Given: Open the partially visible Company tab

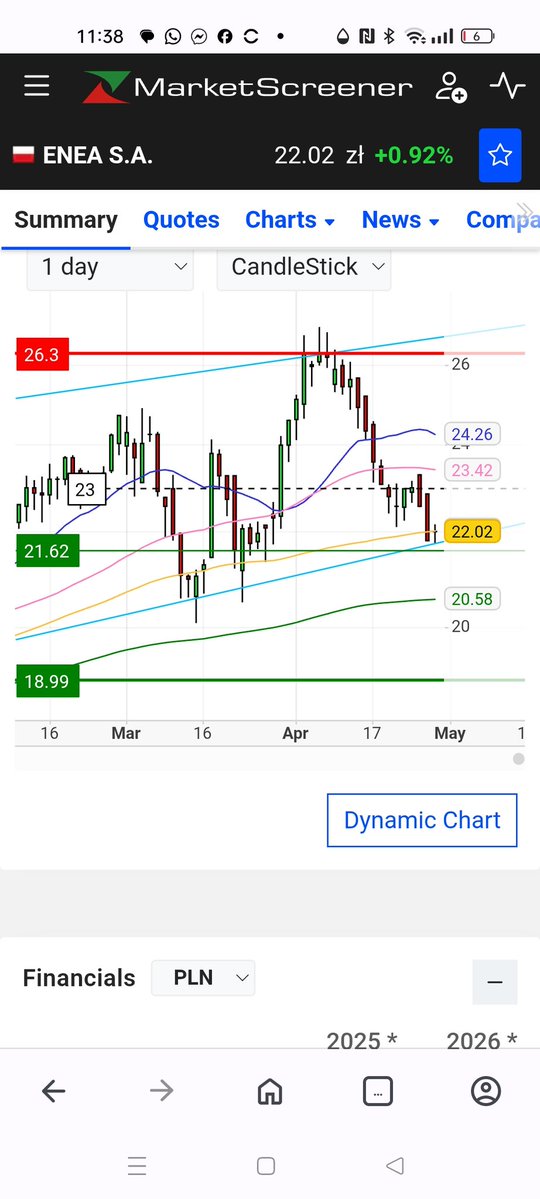Looking at the screenshot, I should tap(503, 220).
